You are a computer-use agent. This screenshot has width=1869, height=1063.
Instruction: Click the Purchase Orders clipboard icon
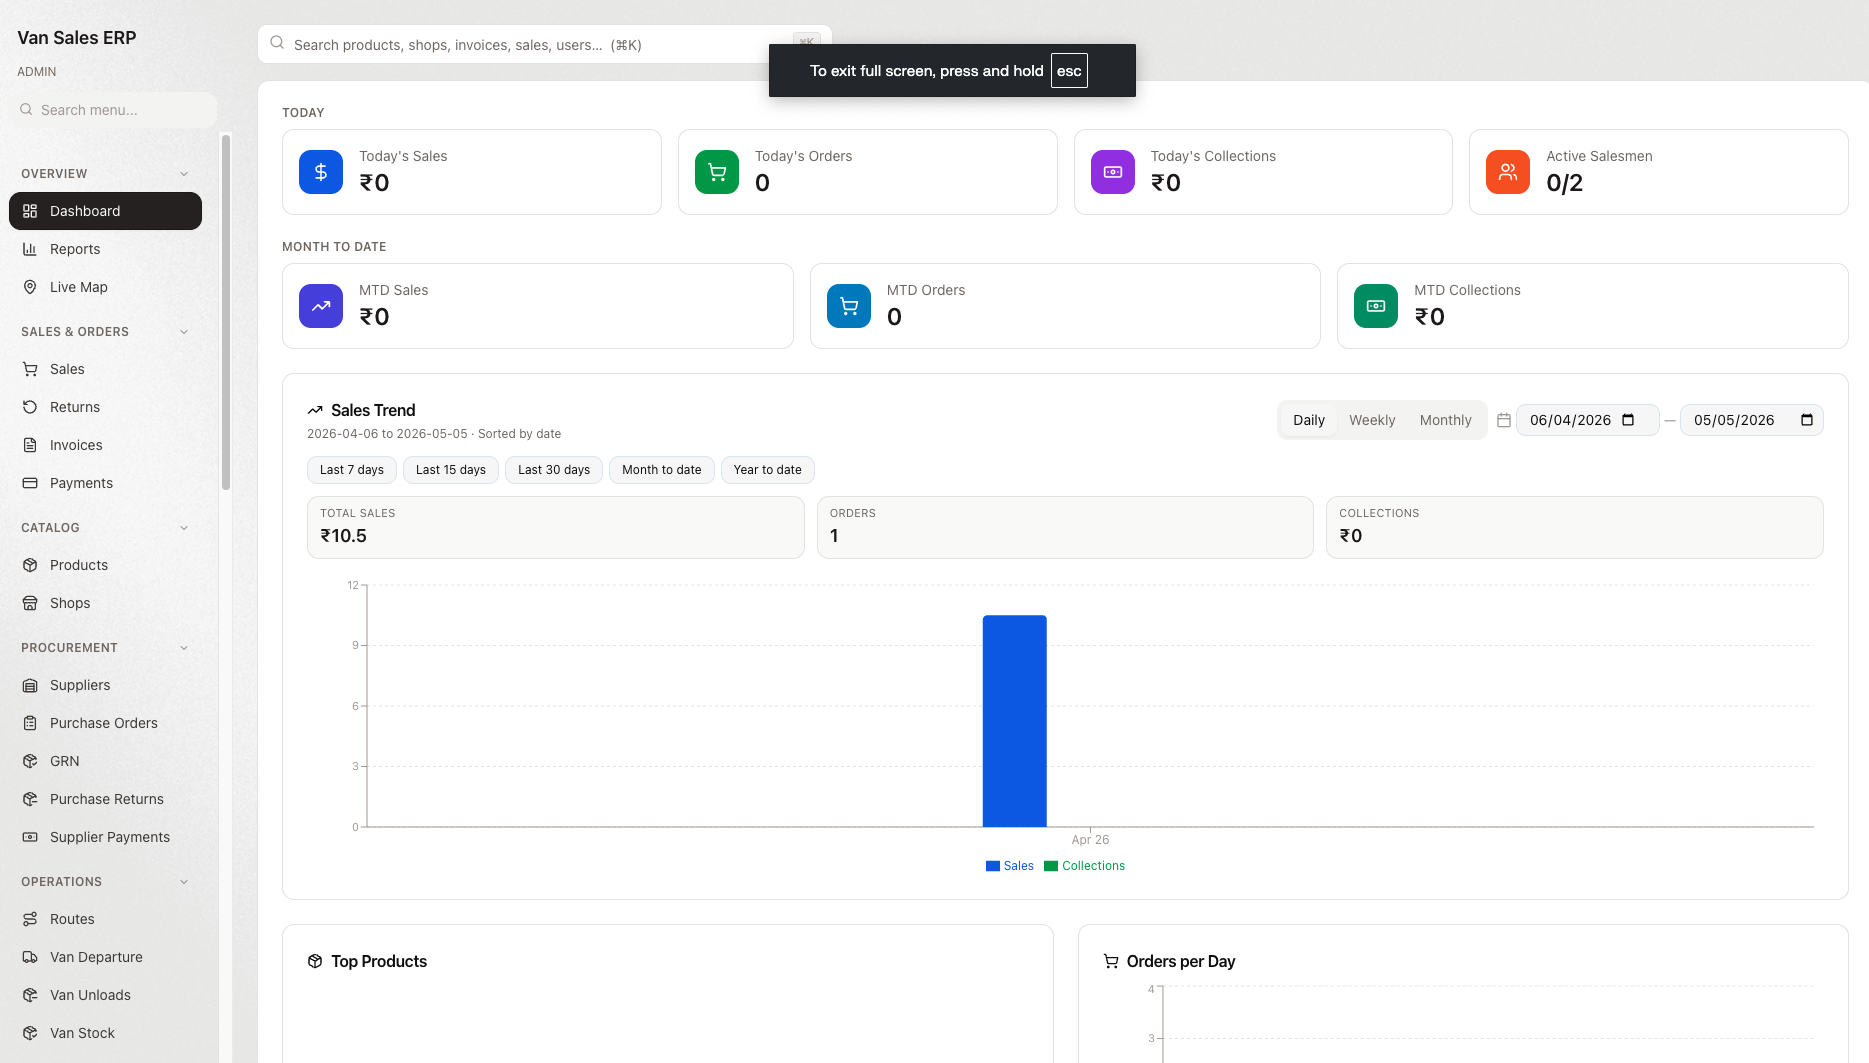click(30, 723)
